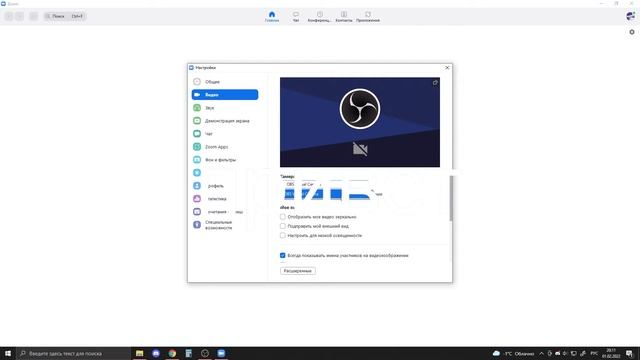Click the OBS camera video preview

click(x=360, y=122)
